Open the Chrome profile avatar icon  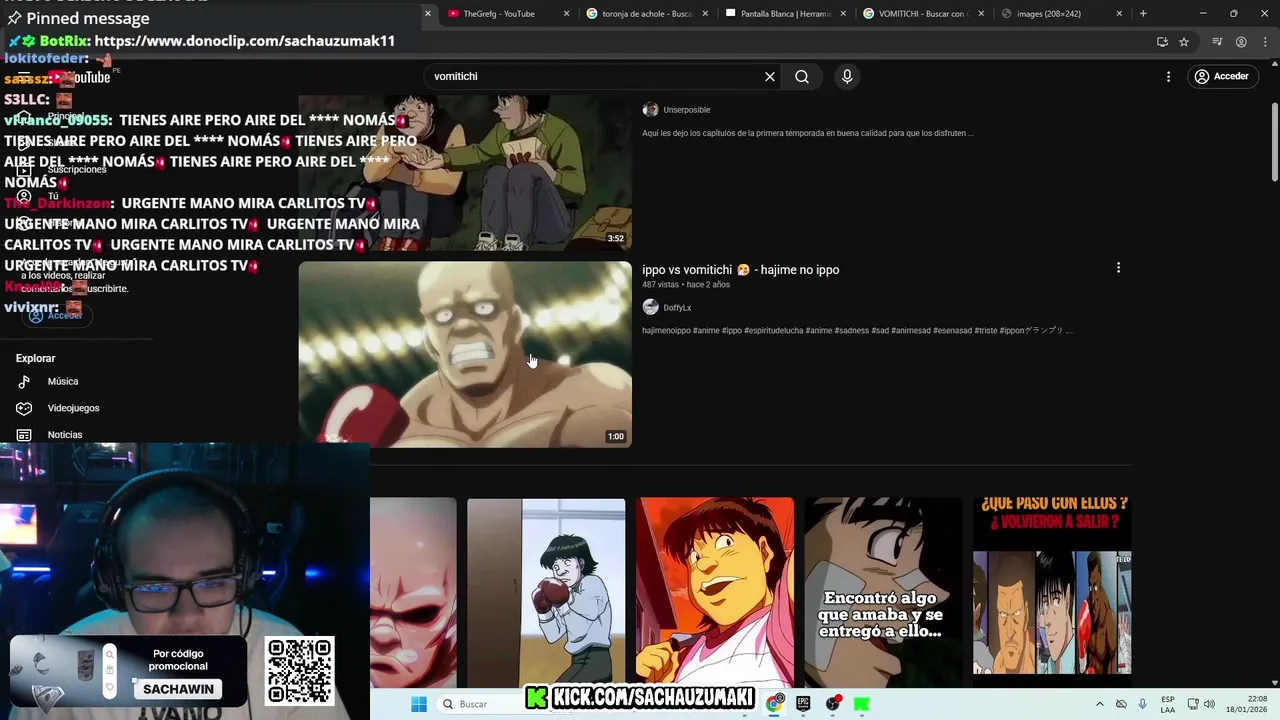1241,42
